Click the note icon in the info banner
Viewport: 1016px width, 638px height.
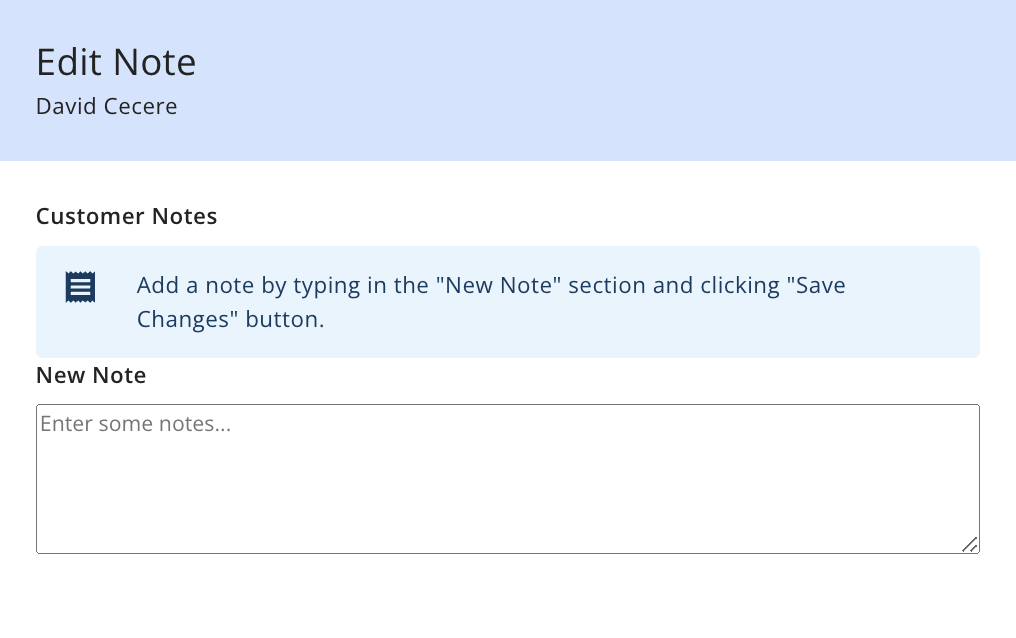click(x=80, y=287)
